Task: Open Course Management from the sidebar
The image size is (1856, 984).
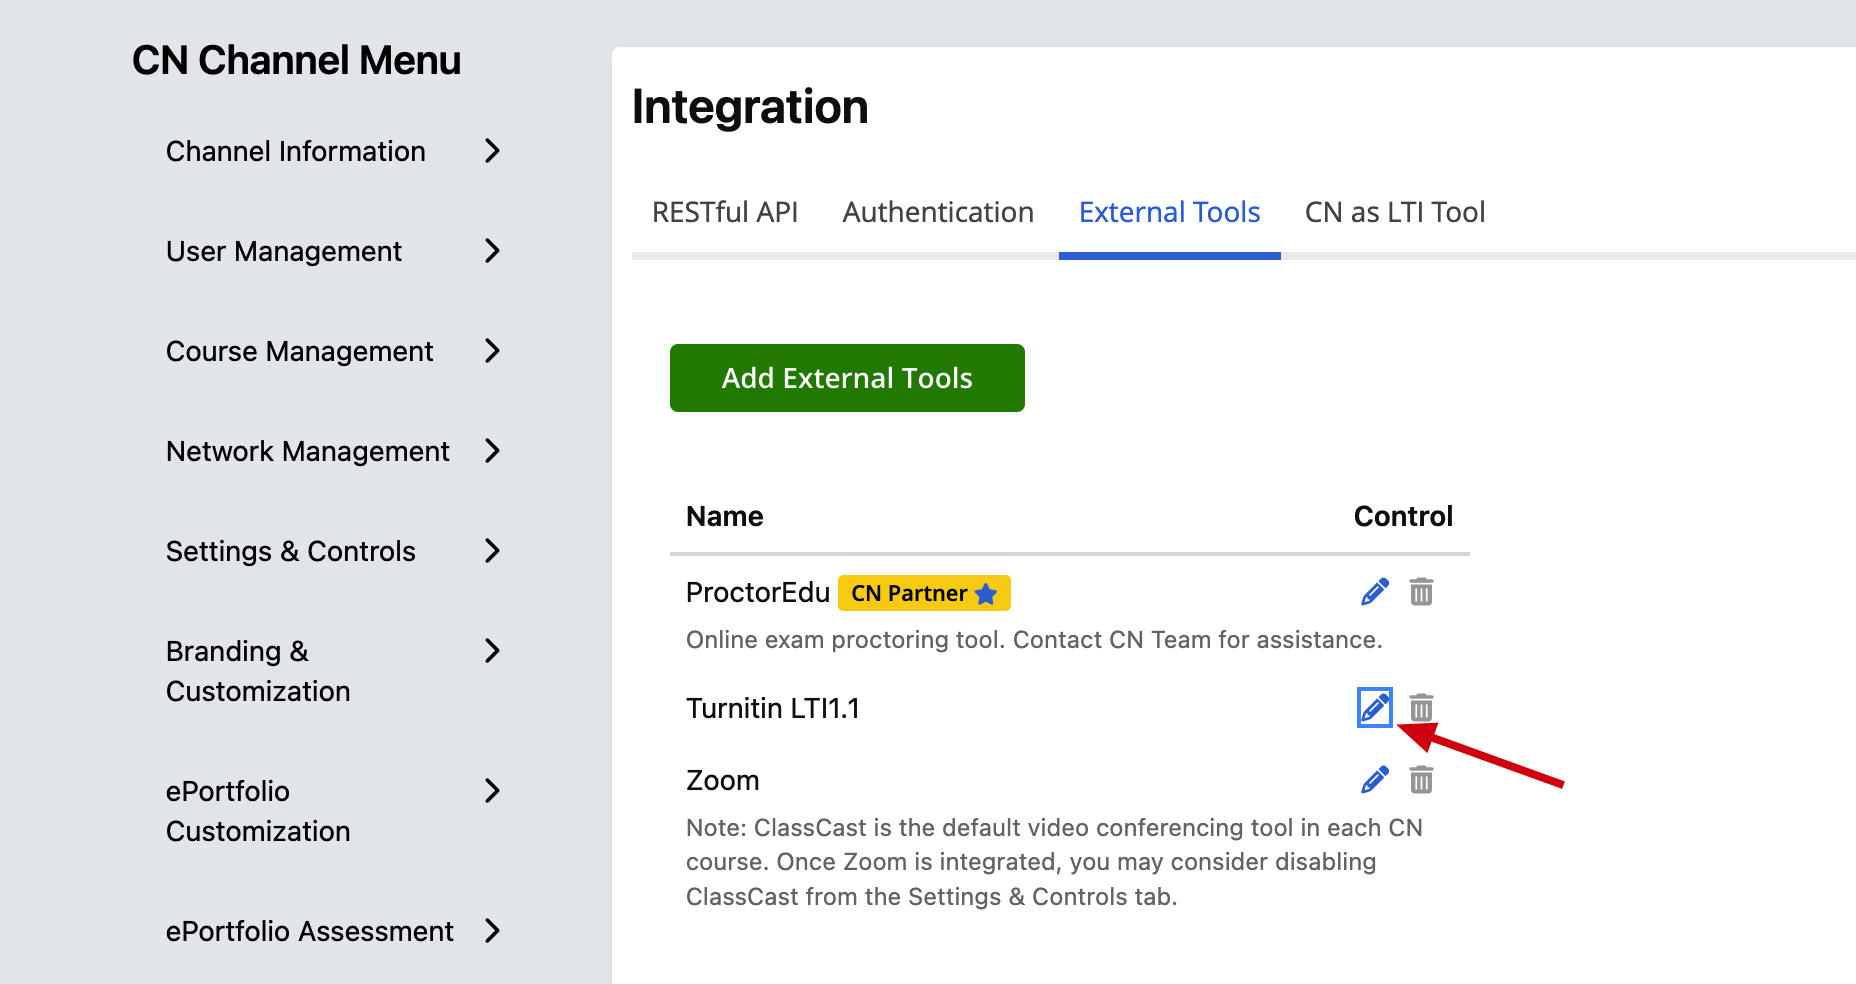Action: click(x=300, y=351)
